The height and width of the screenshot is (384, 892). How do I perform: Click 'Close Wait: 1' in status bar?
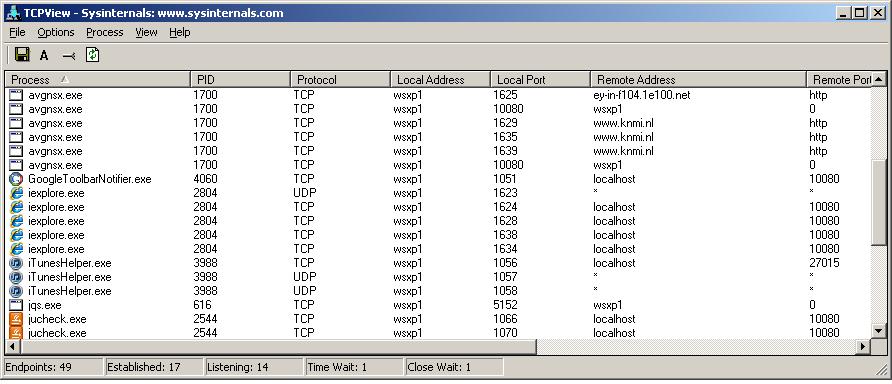pyautogui.click(x=439, y=367)
